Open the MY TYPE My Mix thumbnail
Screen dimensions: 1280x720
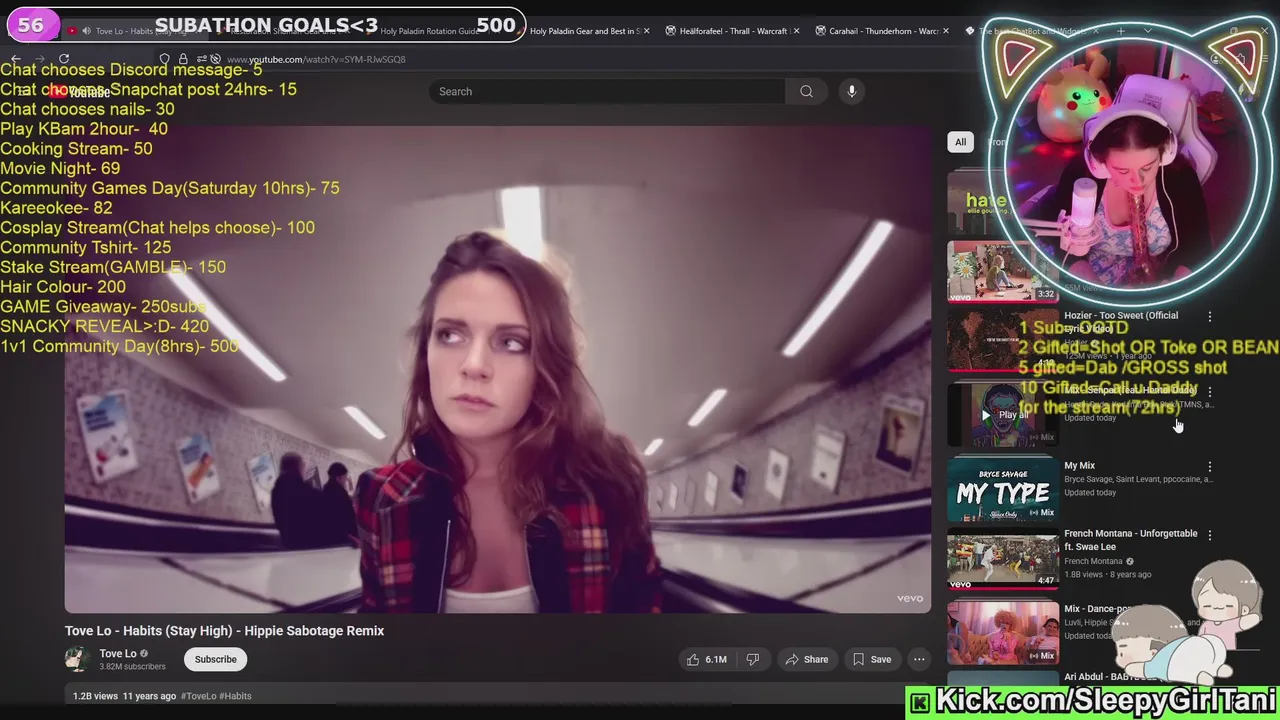pos(1002,489)
